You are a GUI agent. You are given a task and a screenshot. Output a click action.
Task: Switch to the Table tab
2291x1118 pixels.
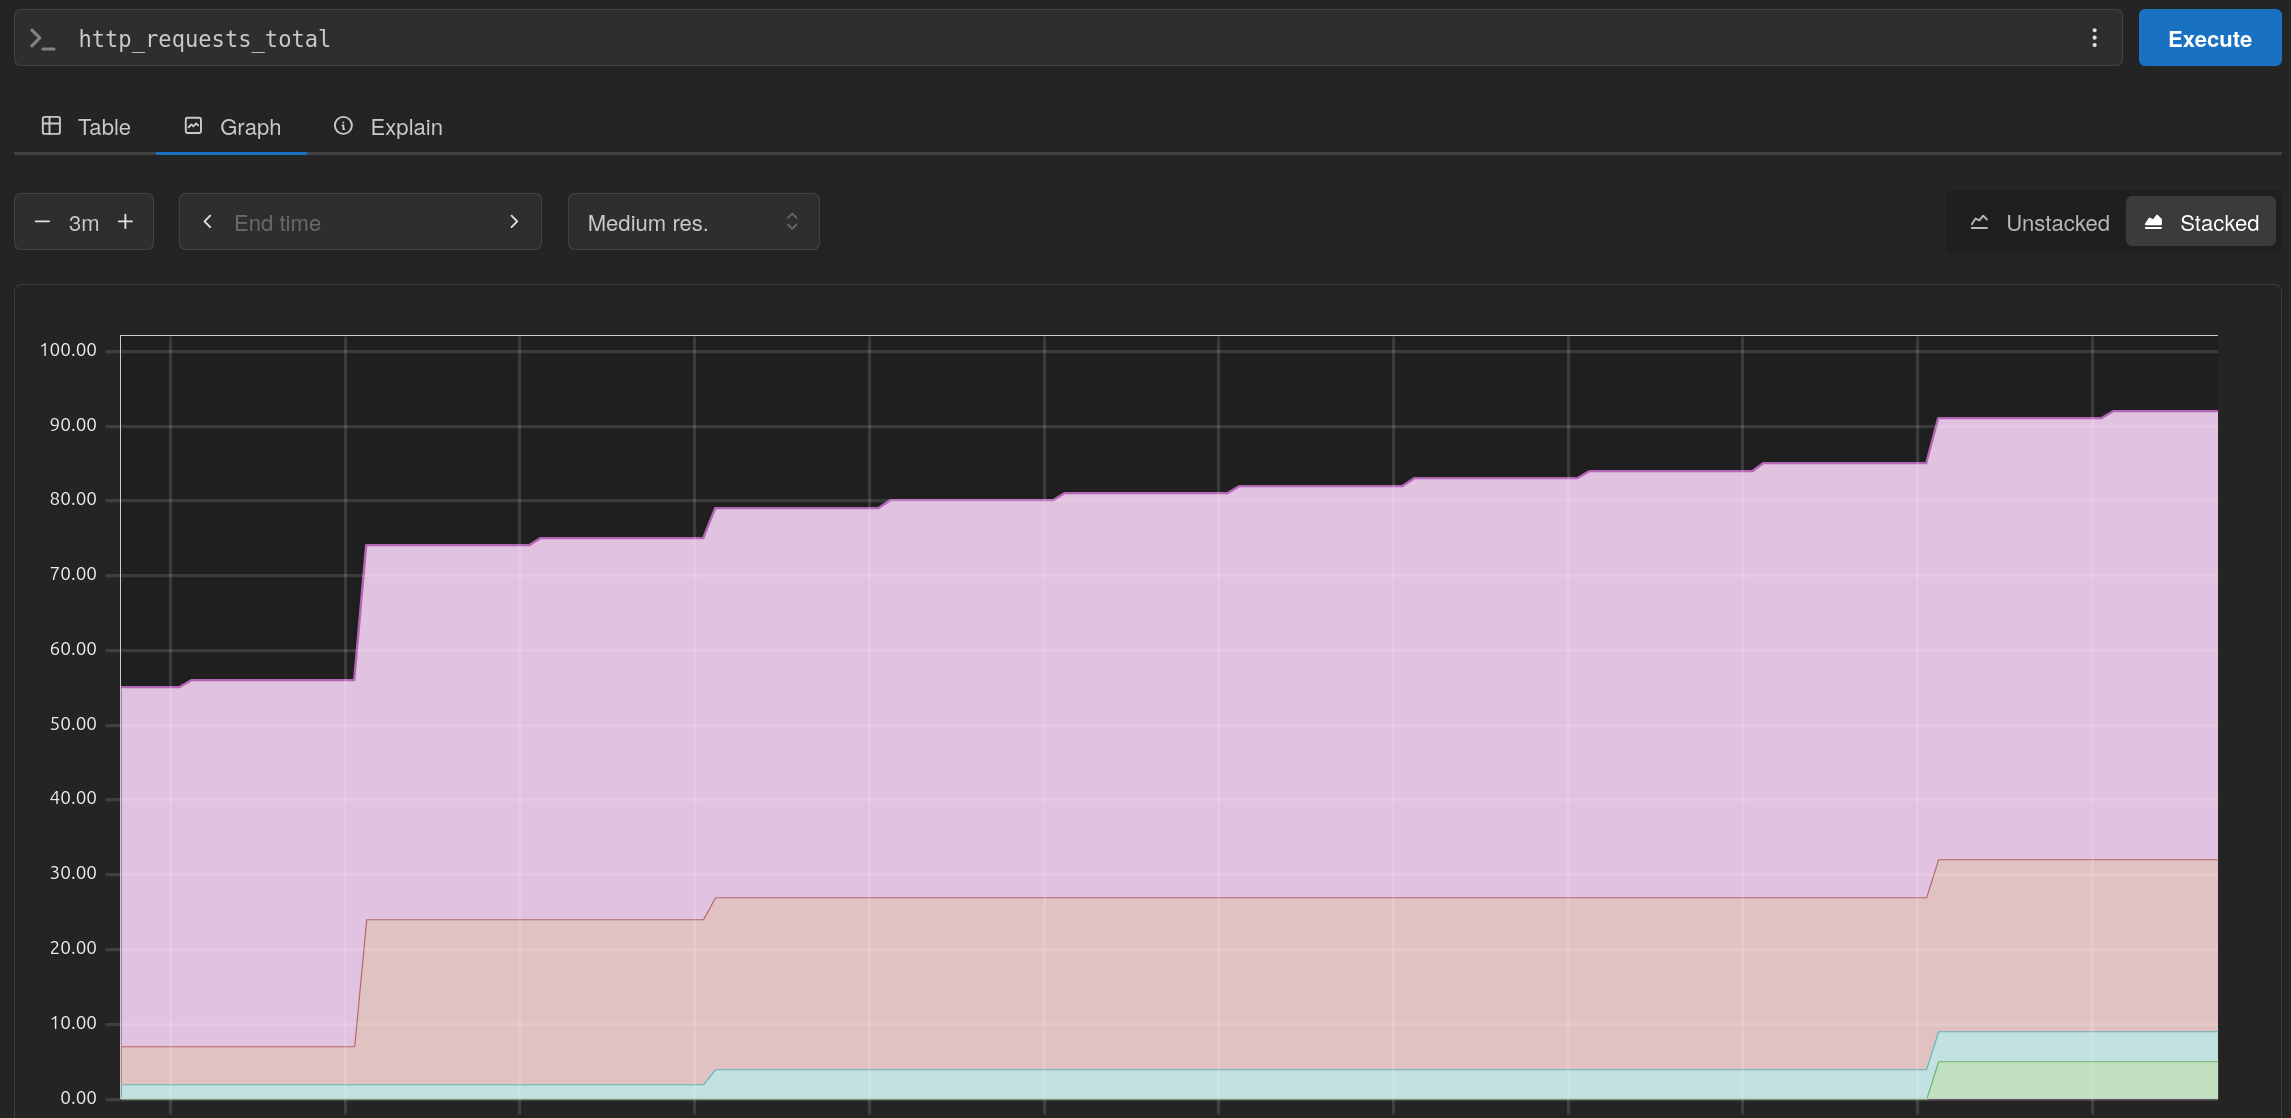pos(104,127)
